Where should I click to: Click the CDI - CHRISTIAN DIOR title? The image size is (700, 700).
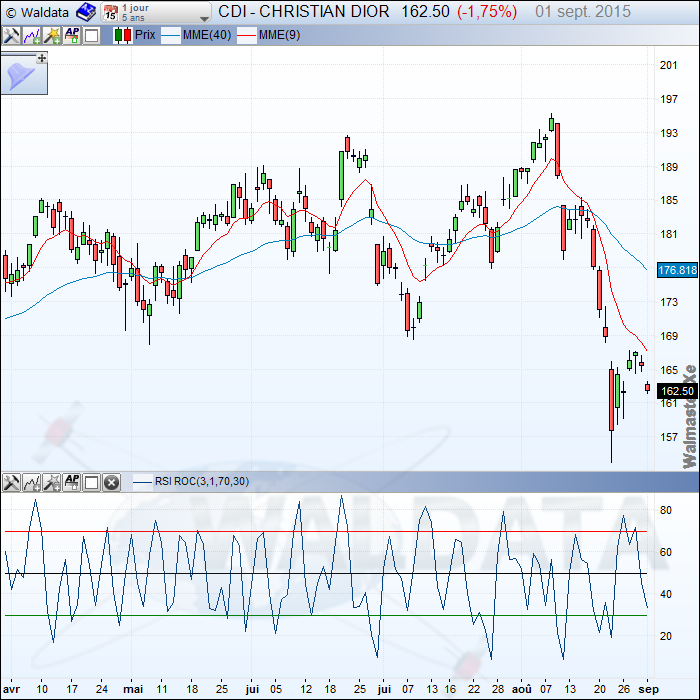click(304, 12)
